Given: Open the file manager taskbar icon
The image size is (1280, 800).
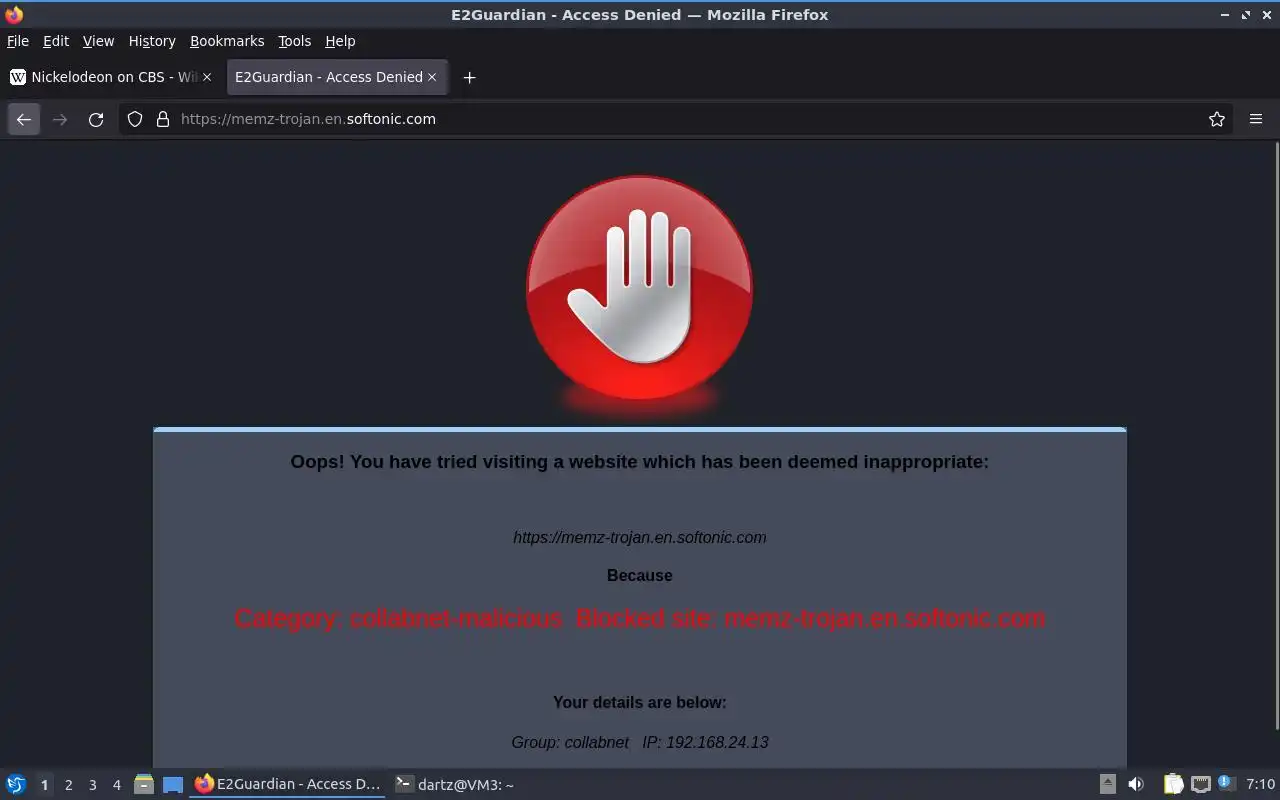Looking at the screenshot, I should pos(144,785).
